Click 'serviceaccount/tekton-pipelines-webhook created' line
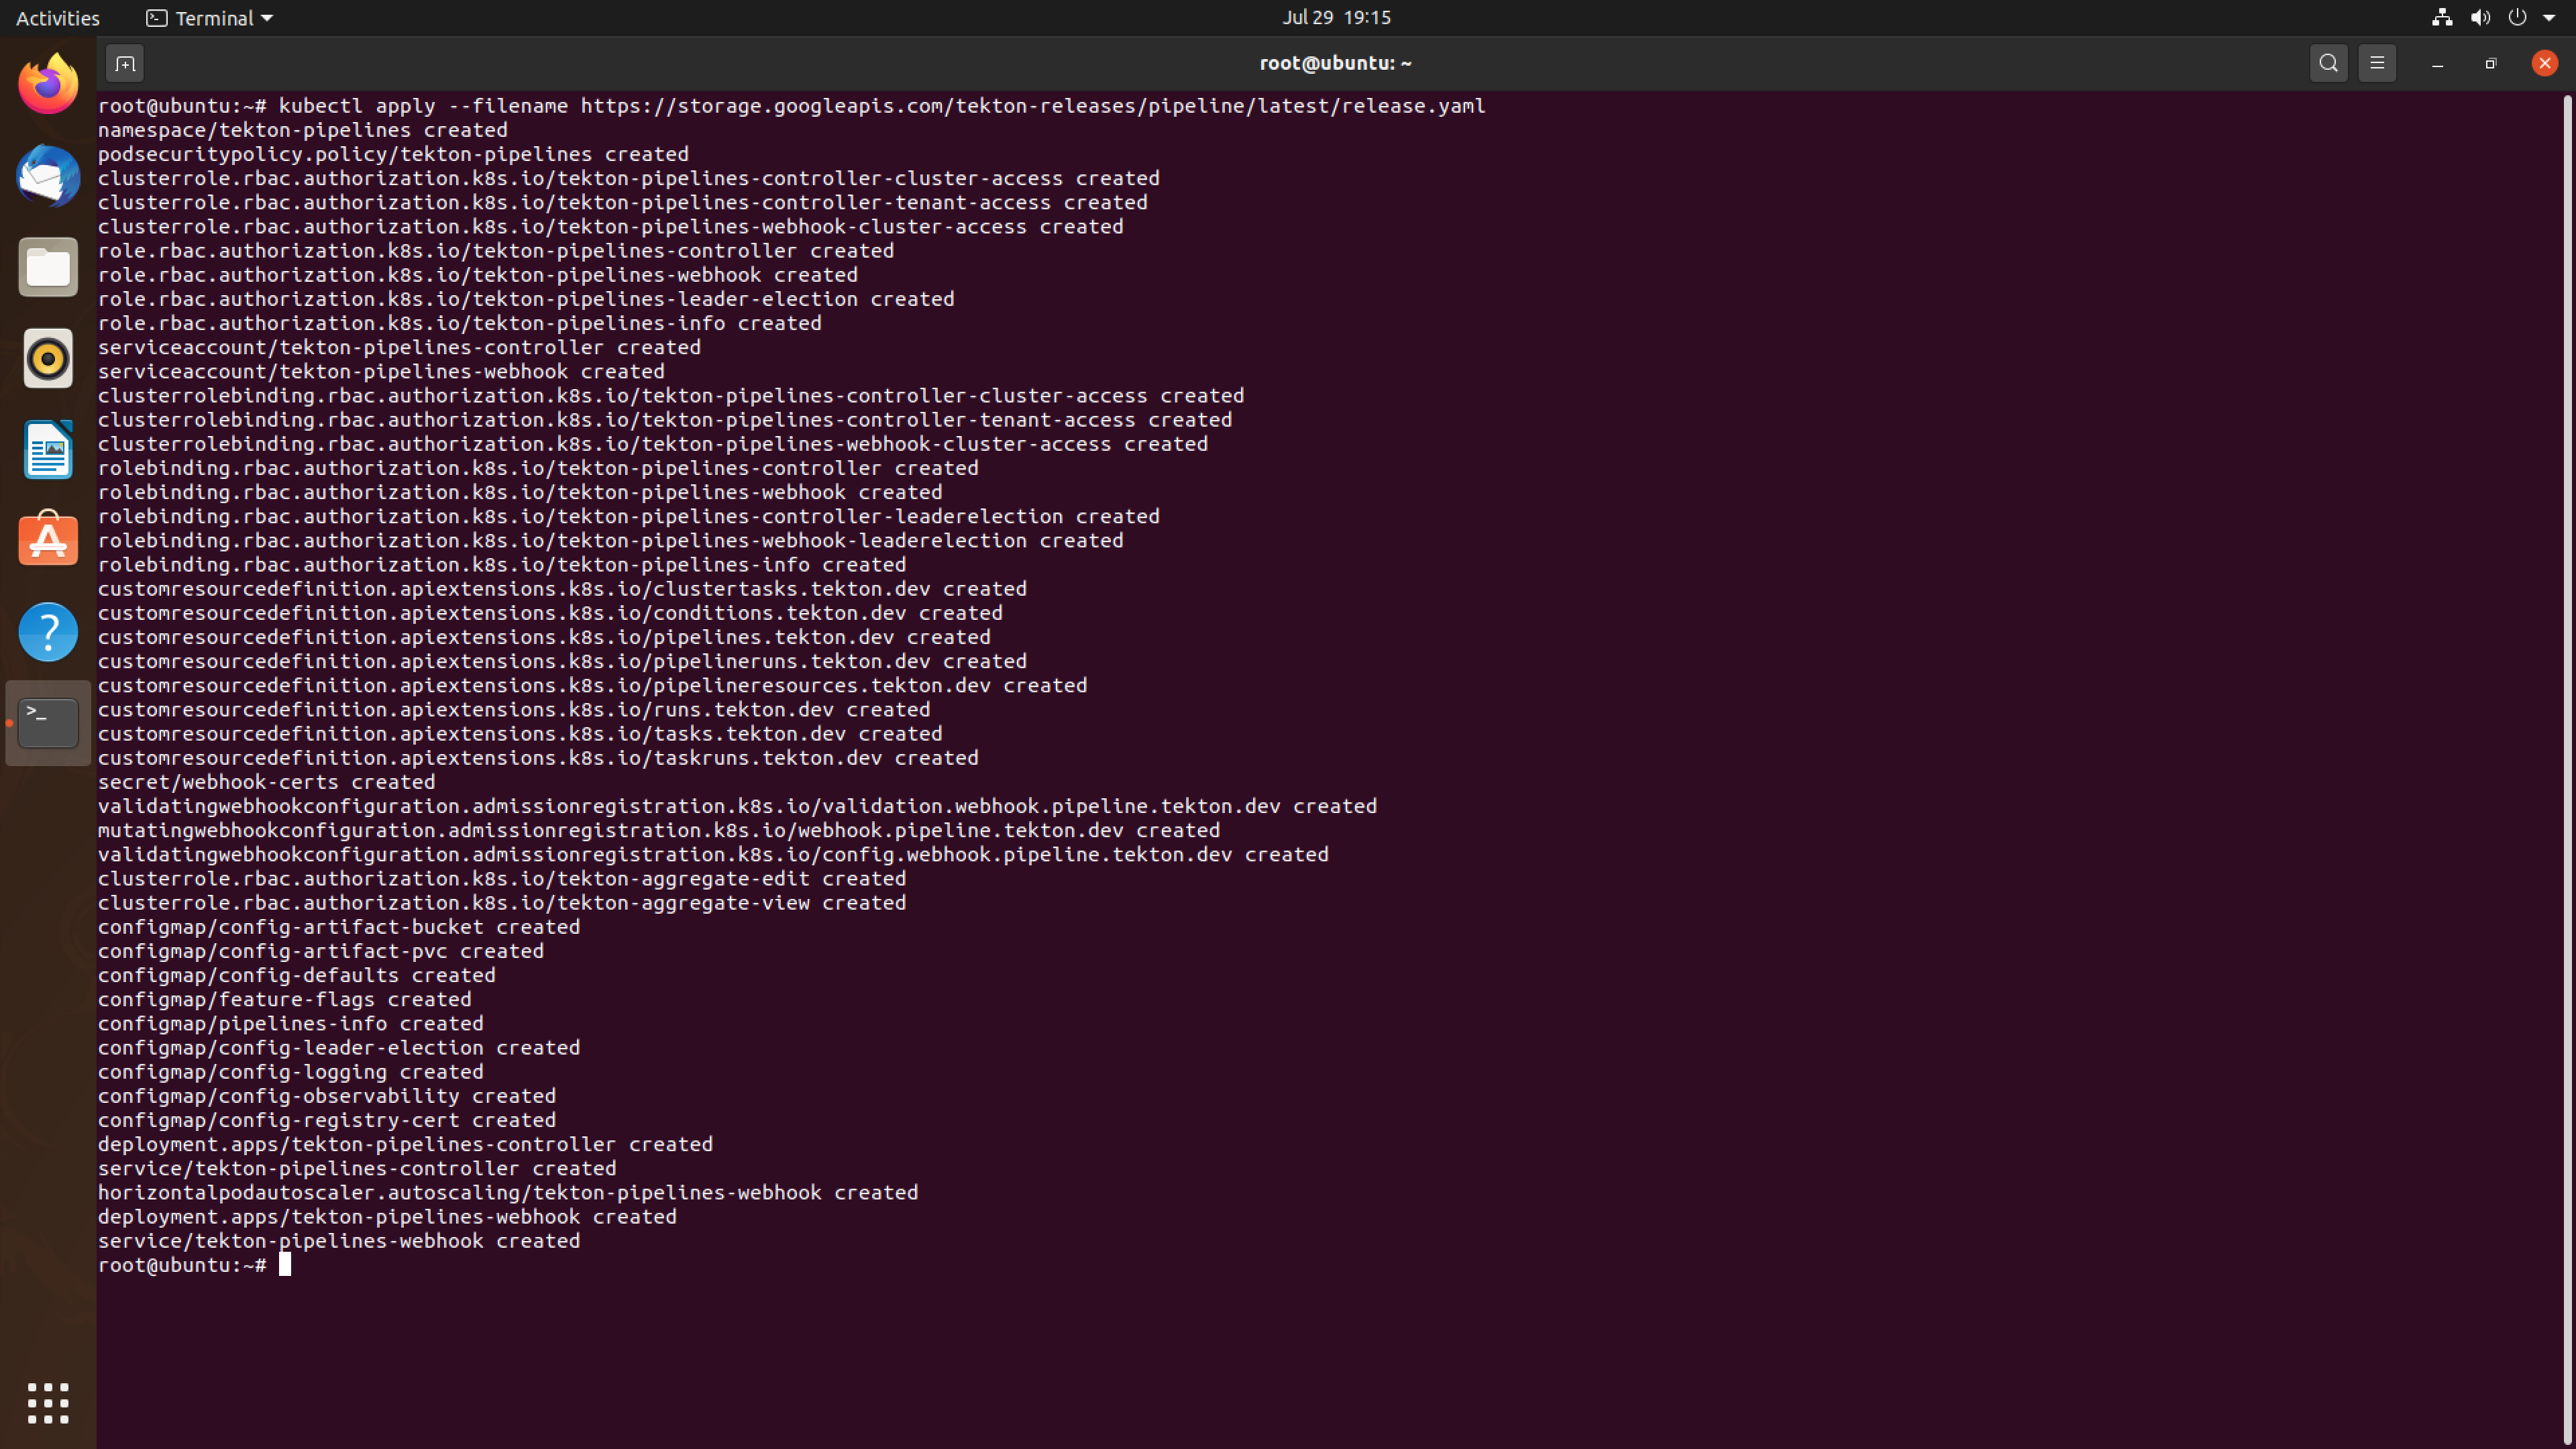2576x1449 pixels. (381, 371)
